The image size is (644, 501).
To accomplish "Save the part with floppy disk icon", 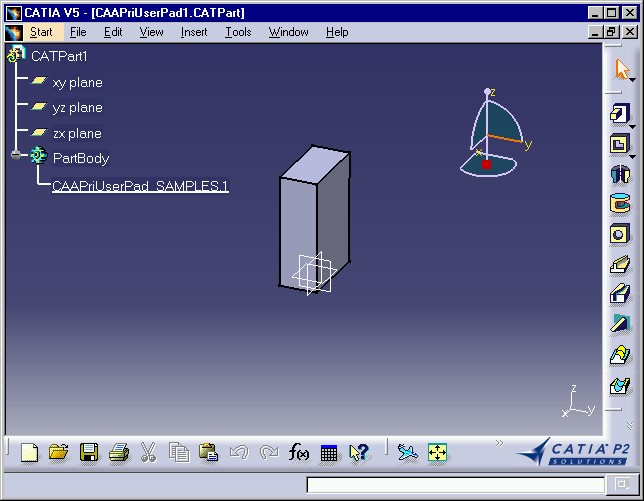I will 89,453.
